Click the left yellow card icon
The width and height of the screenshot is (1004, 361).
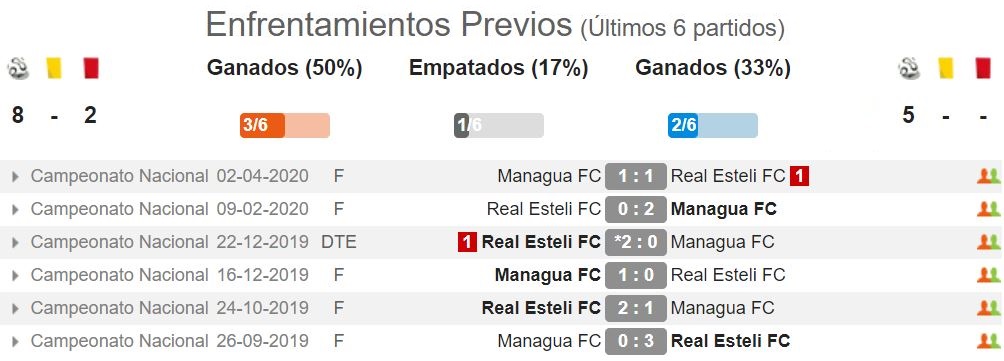point(54,68)
